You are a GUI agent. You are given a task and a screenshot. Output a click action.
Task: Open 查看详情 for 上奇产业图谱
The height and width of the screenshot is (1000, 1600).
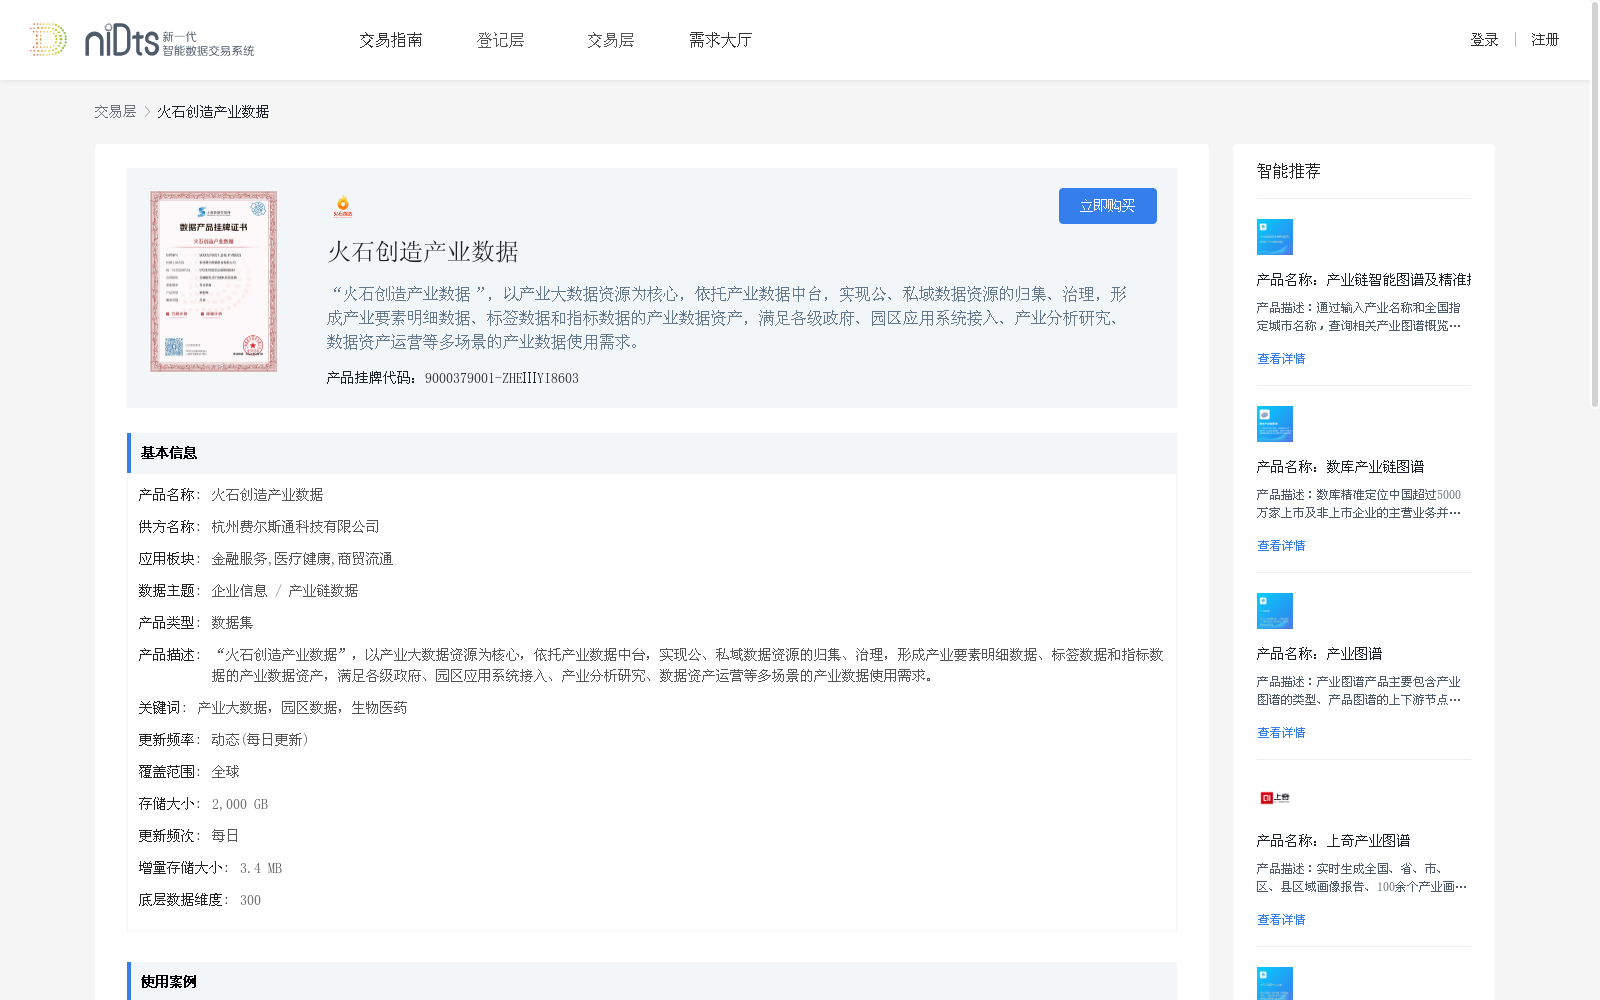pos(1281,920)
